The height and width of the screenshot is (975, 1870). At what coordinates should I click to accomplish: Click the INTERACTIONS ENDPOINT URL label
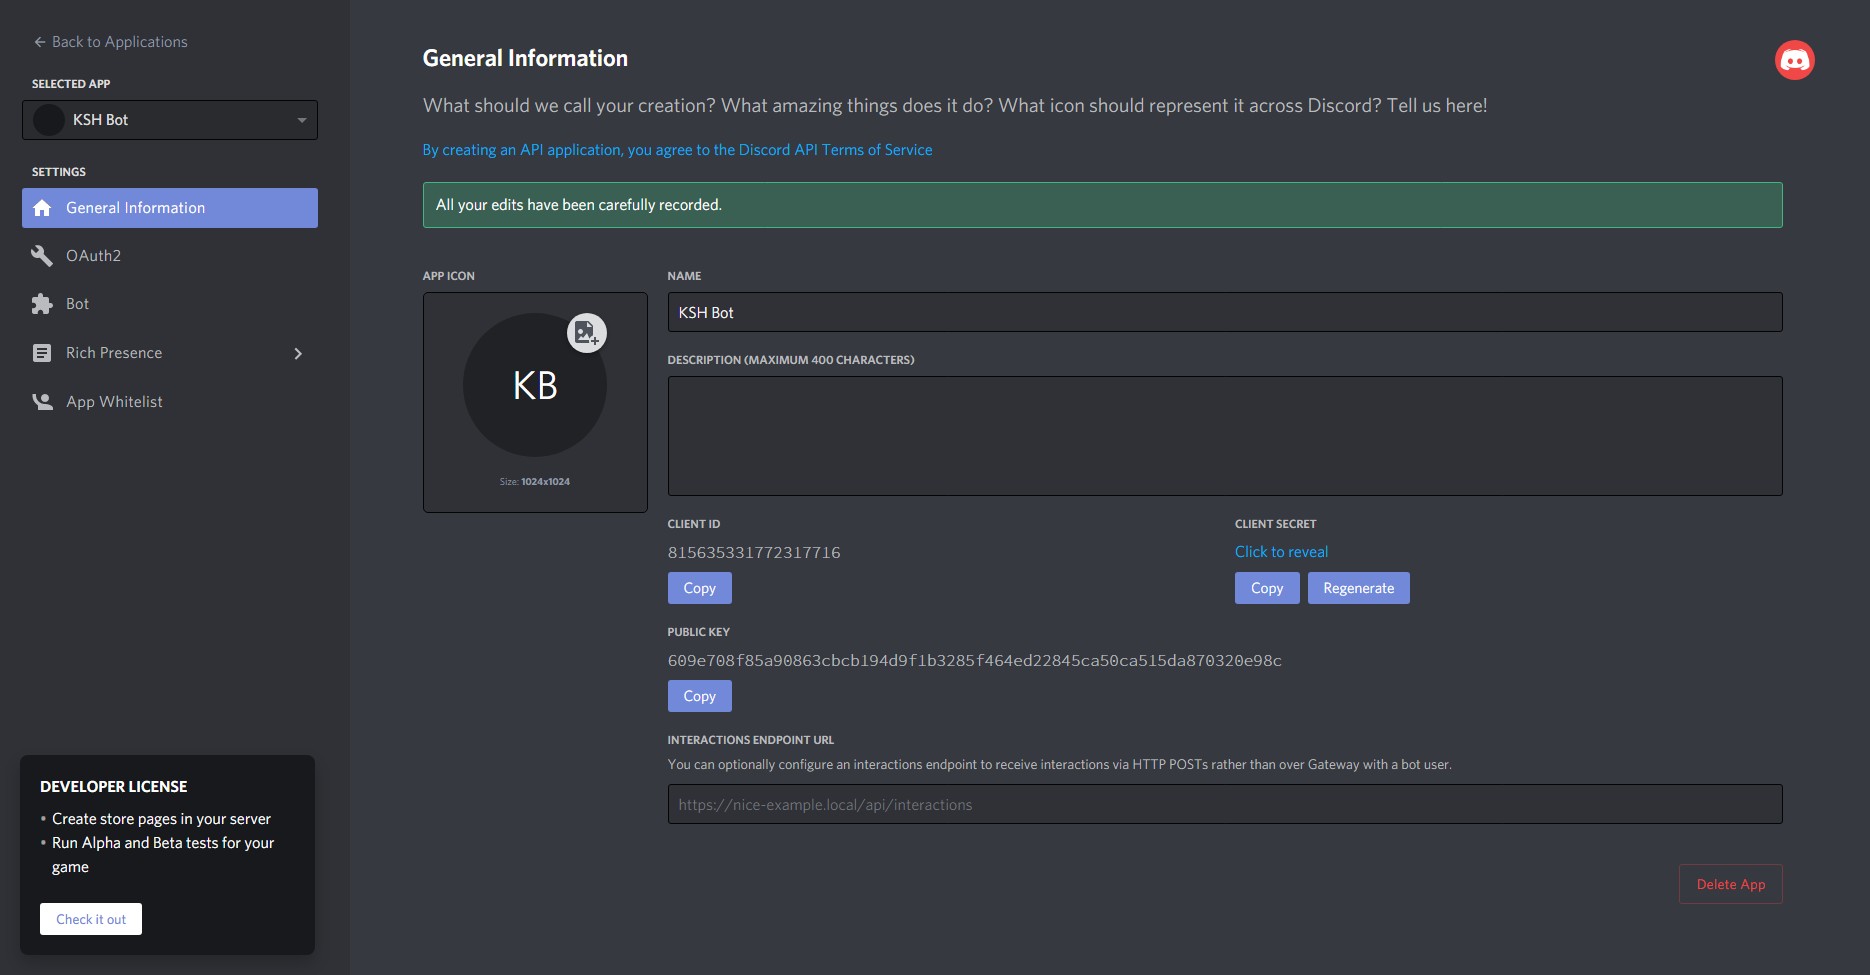pyautogui.click(x=751, y=740)
